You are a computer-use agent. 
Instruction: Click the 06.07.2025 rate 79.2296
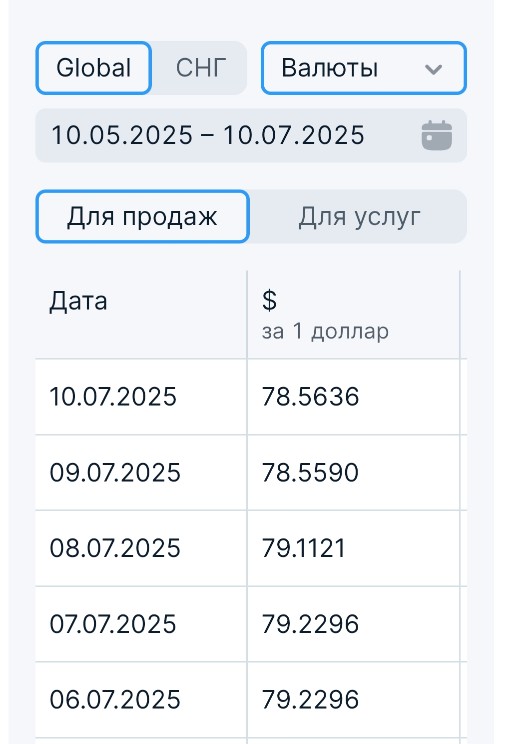click(310, 700)
